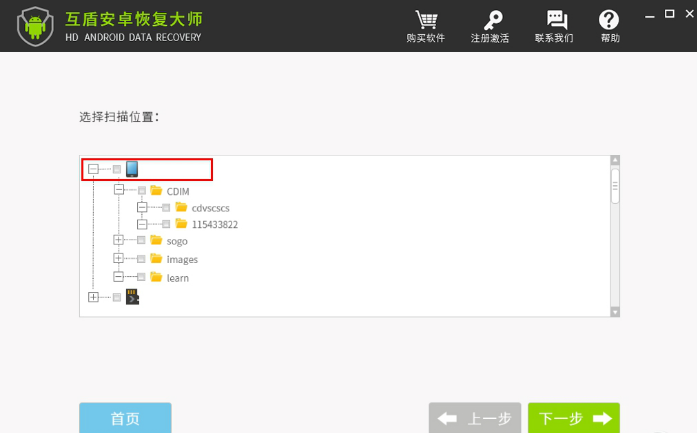The width and height of the screenshot is (697, 433).
Task: Click the green 下一步 next button
Action: pyautogui.click(x=574, y=418)
